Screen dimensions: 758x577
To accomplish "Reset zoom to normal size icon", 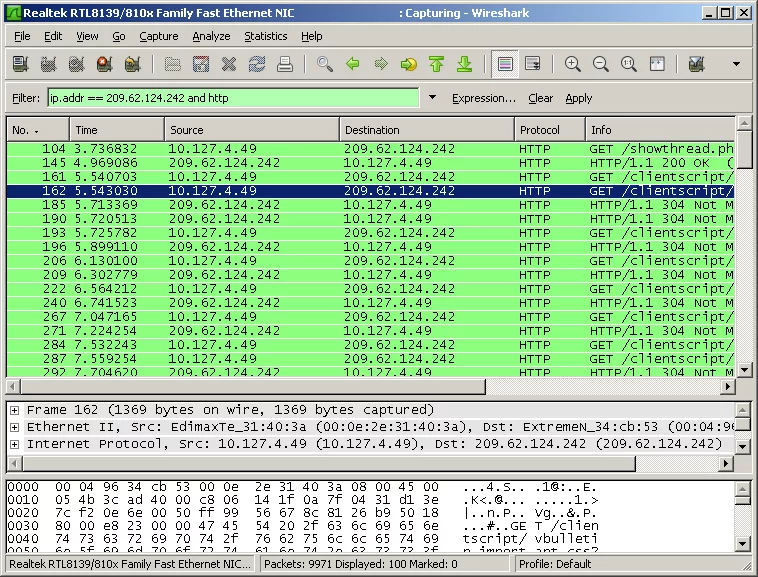I will click(x=628, y=64).
